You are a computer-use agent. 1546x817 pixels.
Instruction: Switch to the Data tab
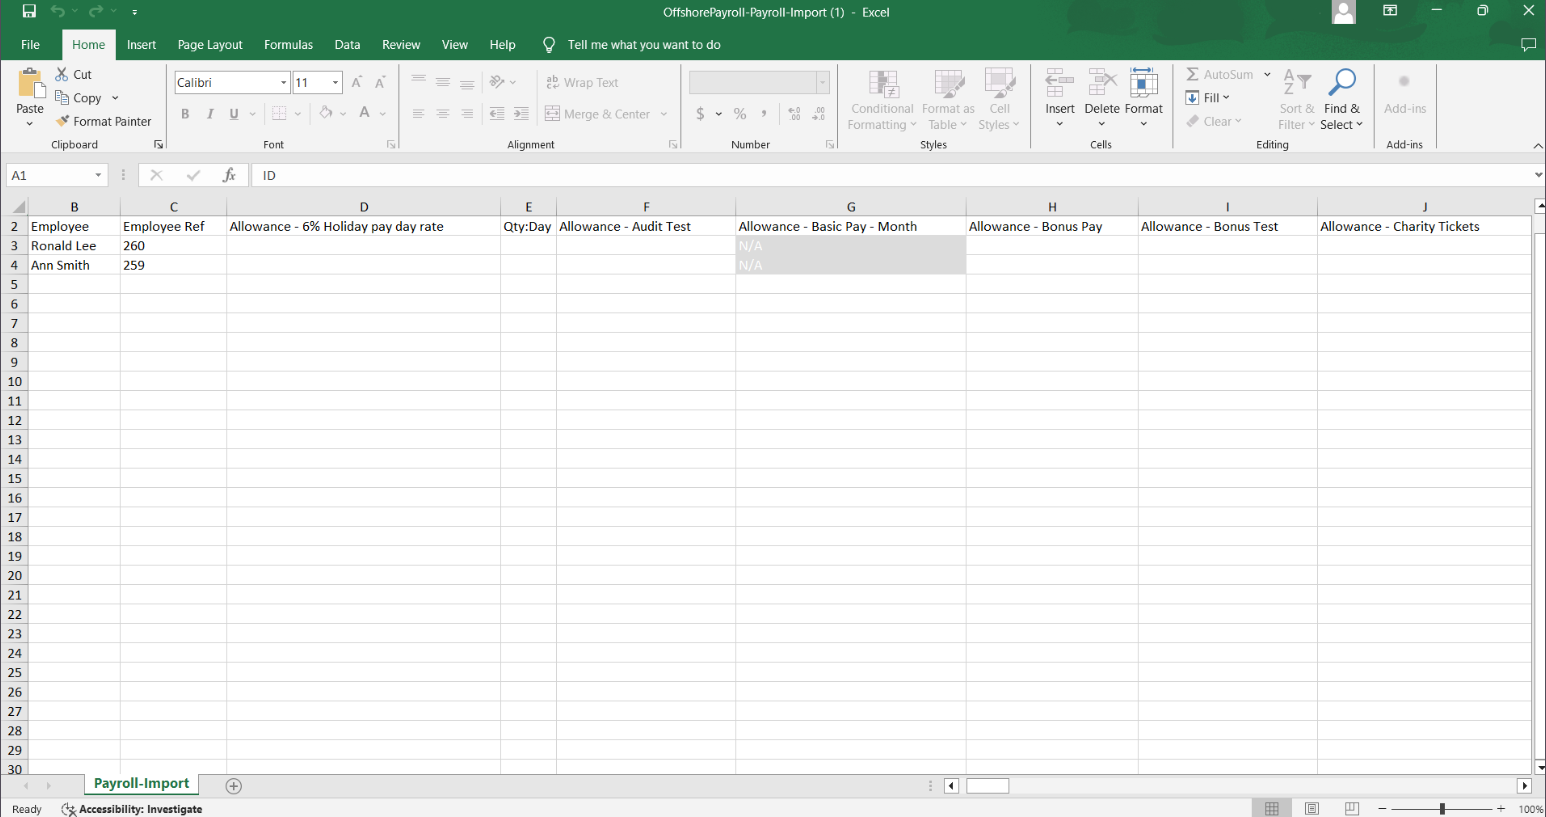(x=347, y=45)
